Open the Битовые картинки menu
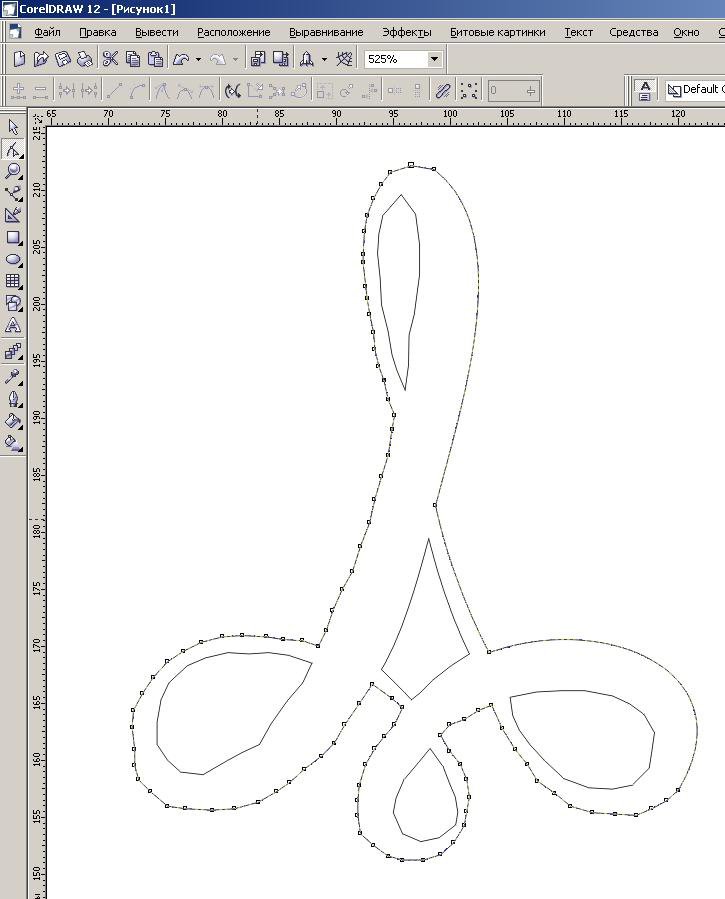 pos(497,32)
